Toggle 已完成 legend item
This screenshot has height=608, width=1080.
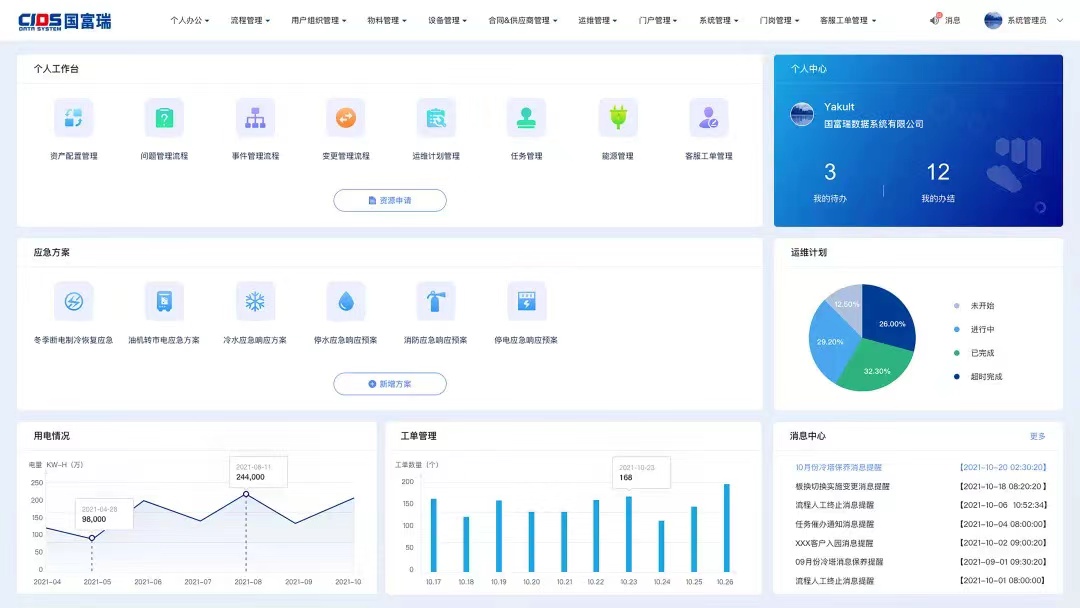pos(975,353)
